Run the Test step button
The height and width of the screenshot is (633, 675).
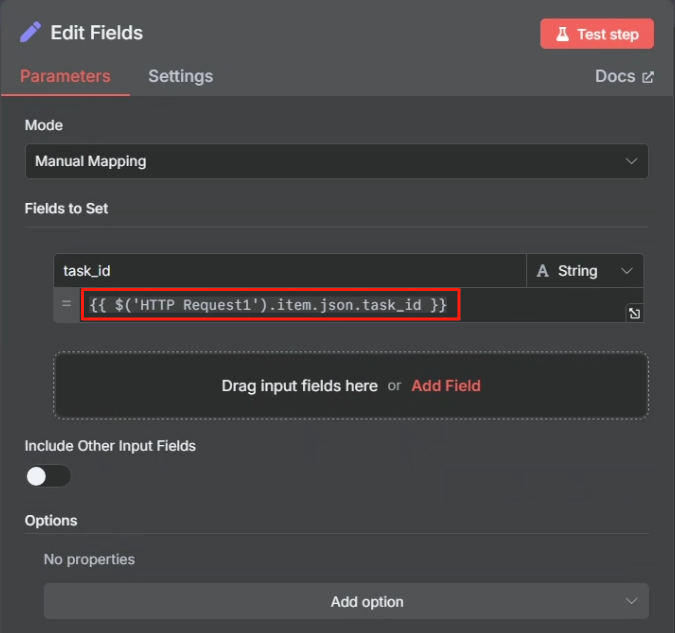pyautogui.click(x=597, y=34)
